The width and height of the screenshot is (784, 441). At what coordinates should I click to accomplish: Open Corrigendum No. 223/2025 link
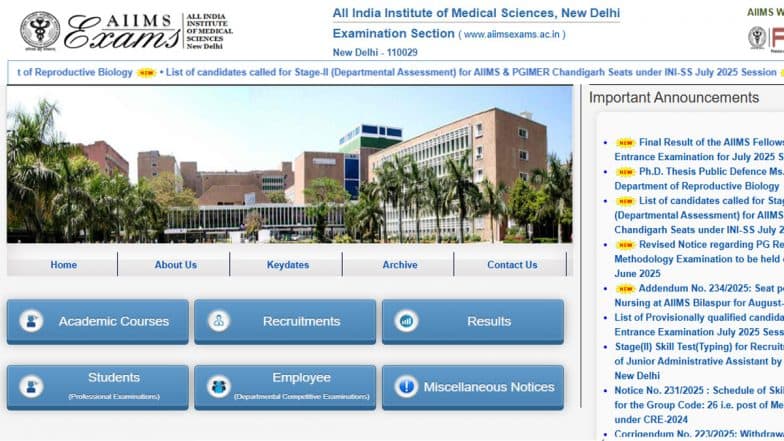[x=699, y=434]
